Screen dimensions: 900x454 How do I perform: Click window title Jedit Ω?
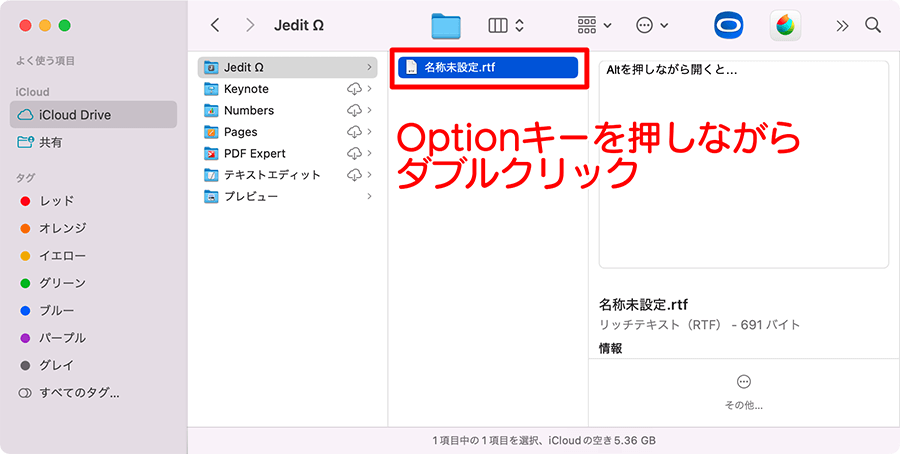[x=299, y=25]
